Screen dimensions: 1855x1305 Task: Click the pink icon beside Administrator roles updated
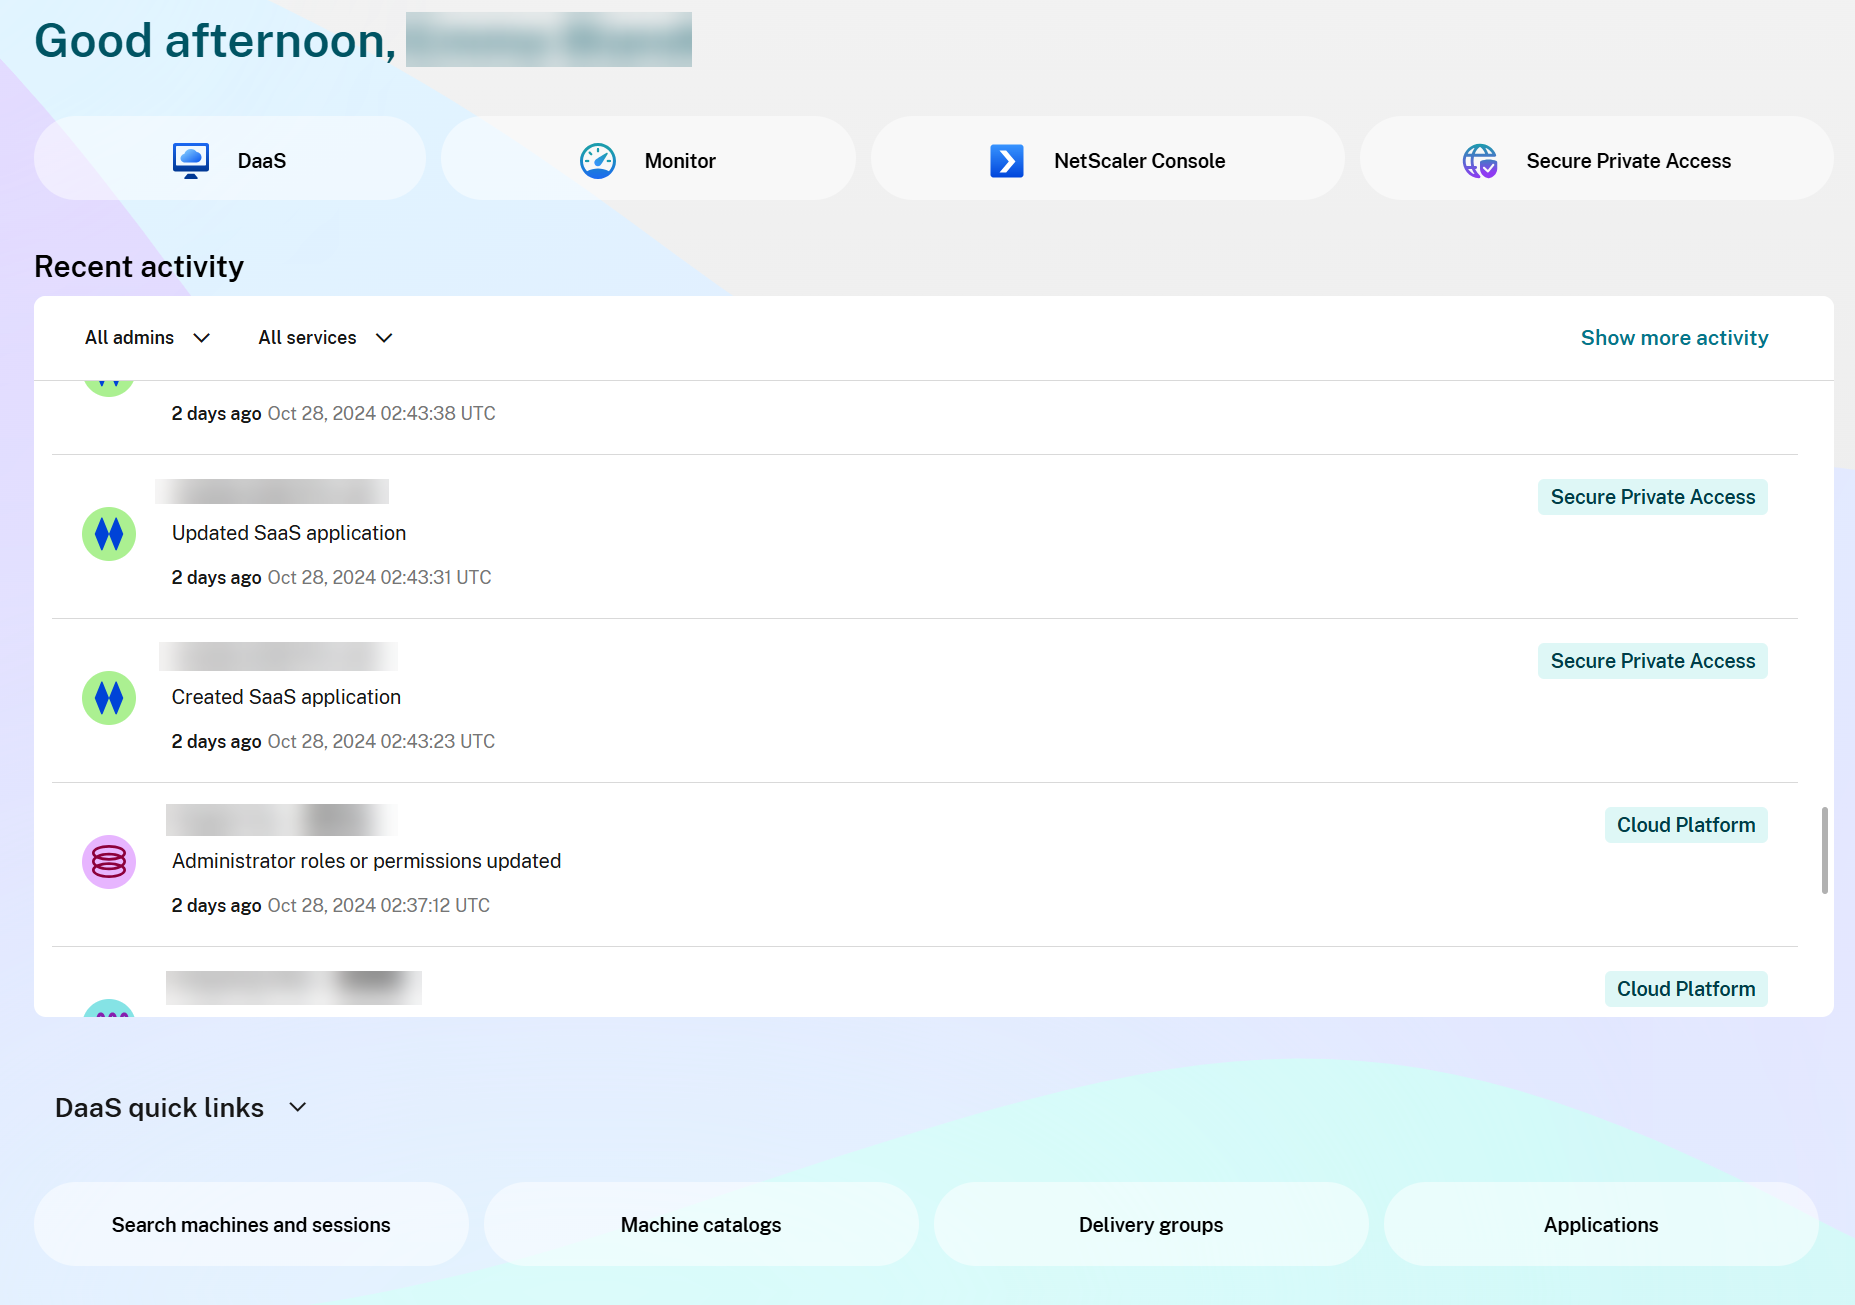click(109, 862)
